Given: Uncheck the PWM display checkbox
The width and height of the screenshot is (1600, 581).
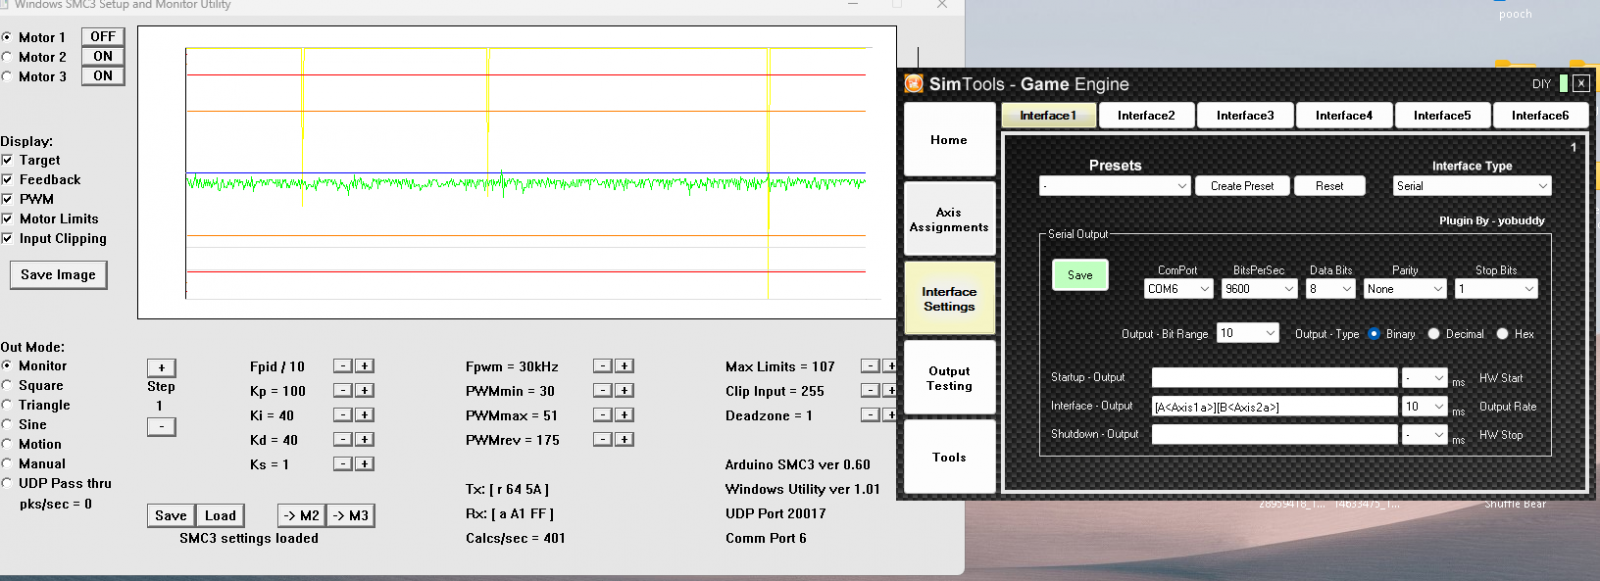Looking at the screenshot, I should (7, 199).
